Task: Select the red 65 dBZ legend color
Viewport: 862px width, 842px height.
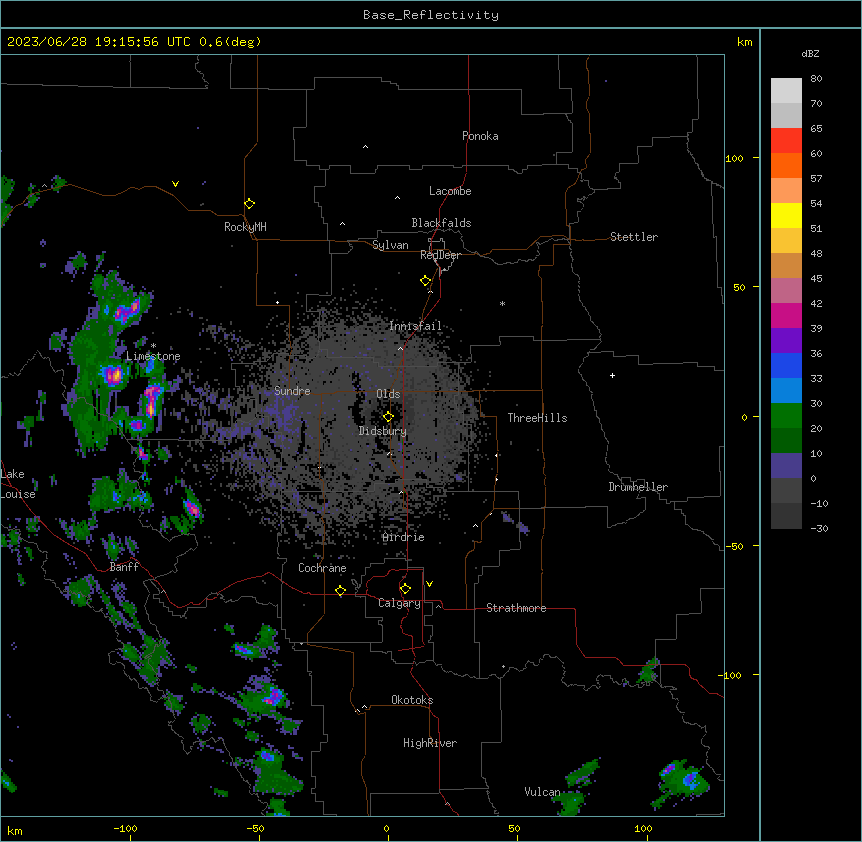Action: [x=786, y=140]
